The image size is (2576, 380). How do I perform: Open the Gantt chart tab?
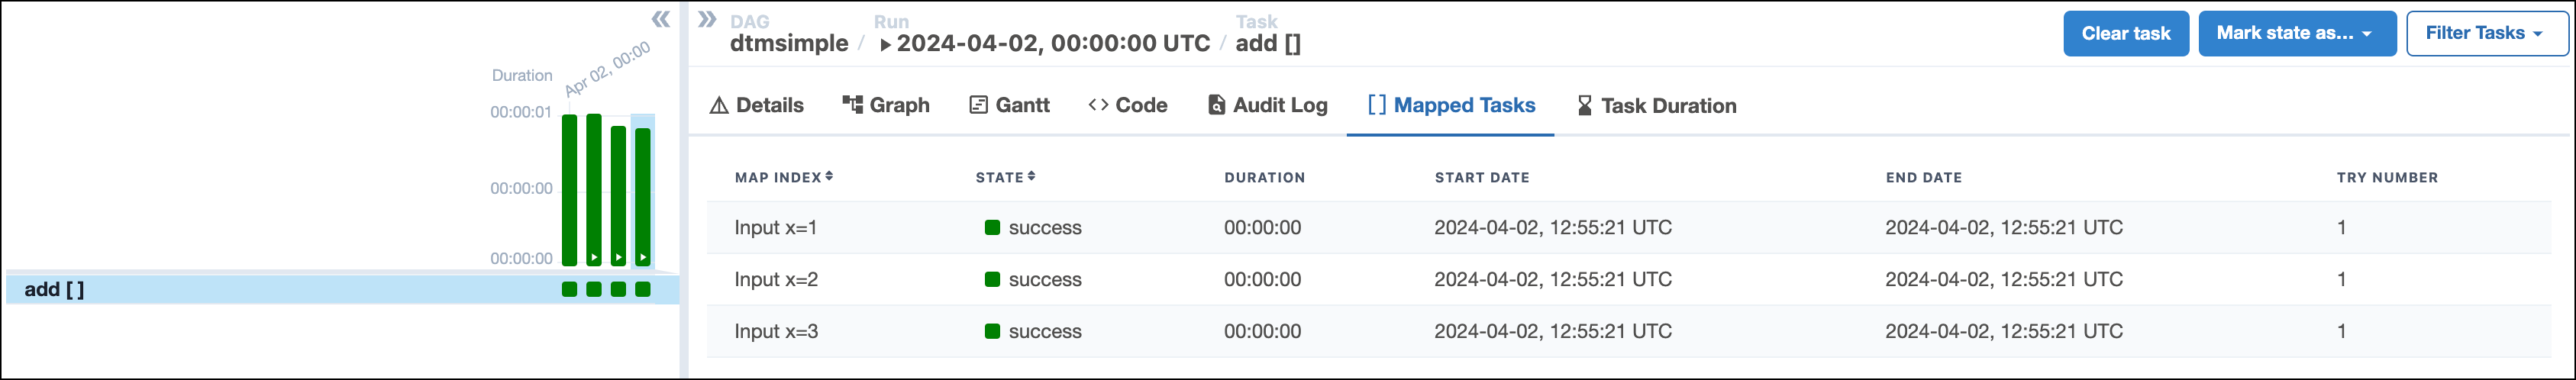[x=1009, y=105]
